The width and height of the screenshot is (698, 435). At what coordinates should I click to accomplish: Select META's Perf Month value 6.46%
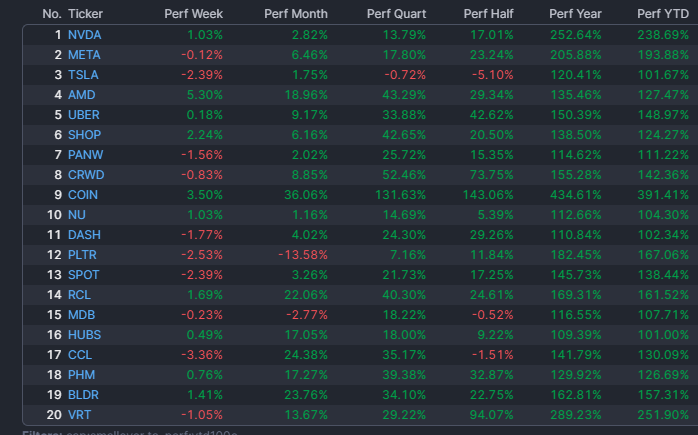pyautogui.click(x=310, y=55)
